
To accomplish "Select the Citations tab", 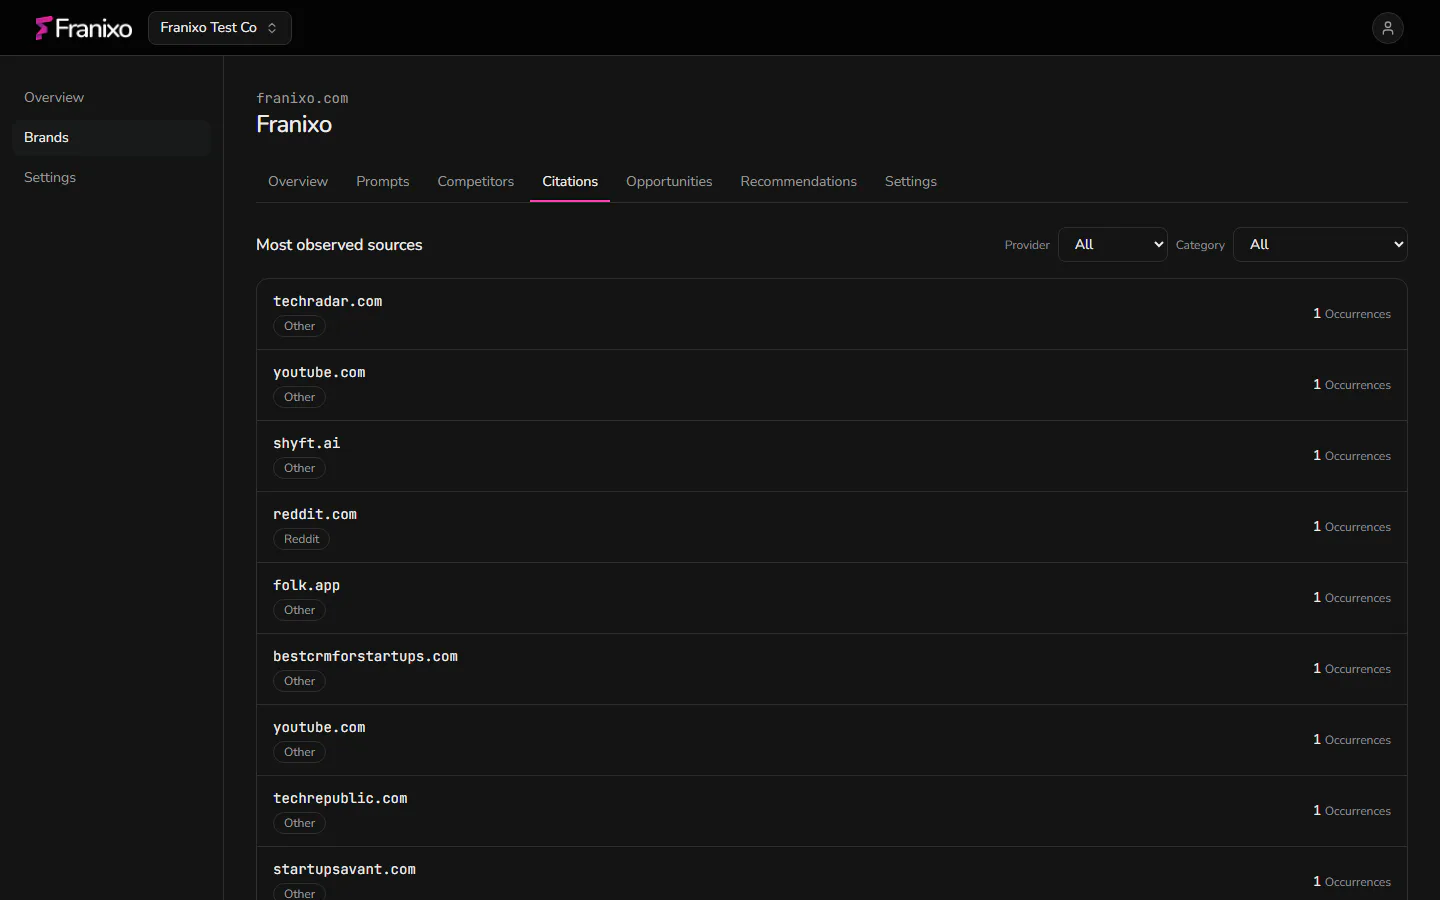I will 570,181.
